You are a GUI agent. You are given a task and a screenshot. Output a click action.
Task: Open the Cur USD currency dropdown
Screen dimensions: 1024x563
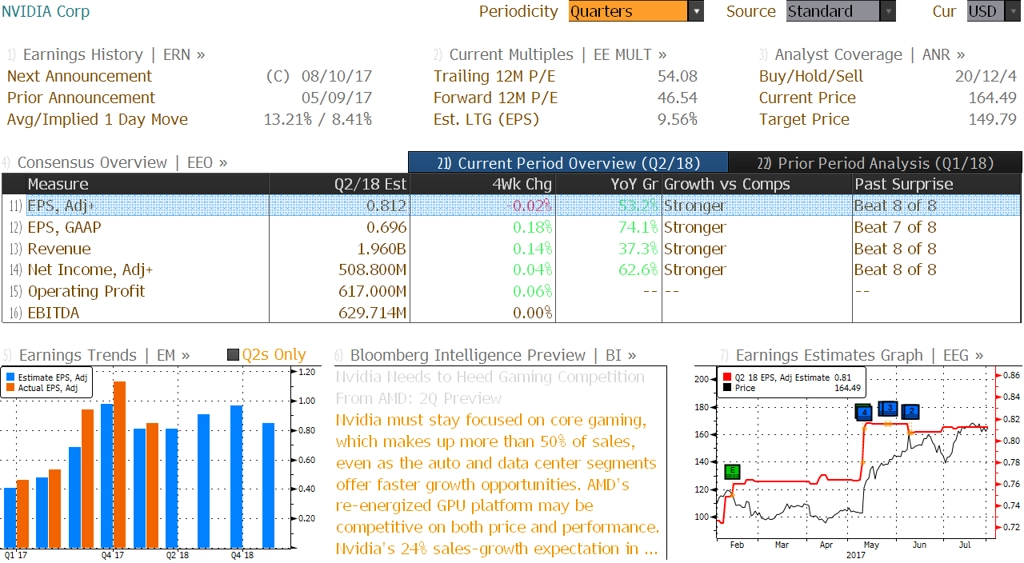(x=993, y=11)
